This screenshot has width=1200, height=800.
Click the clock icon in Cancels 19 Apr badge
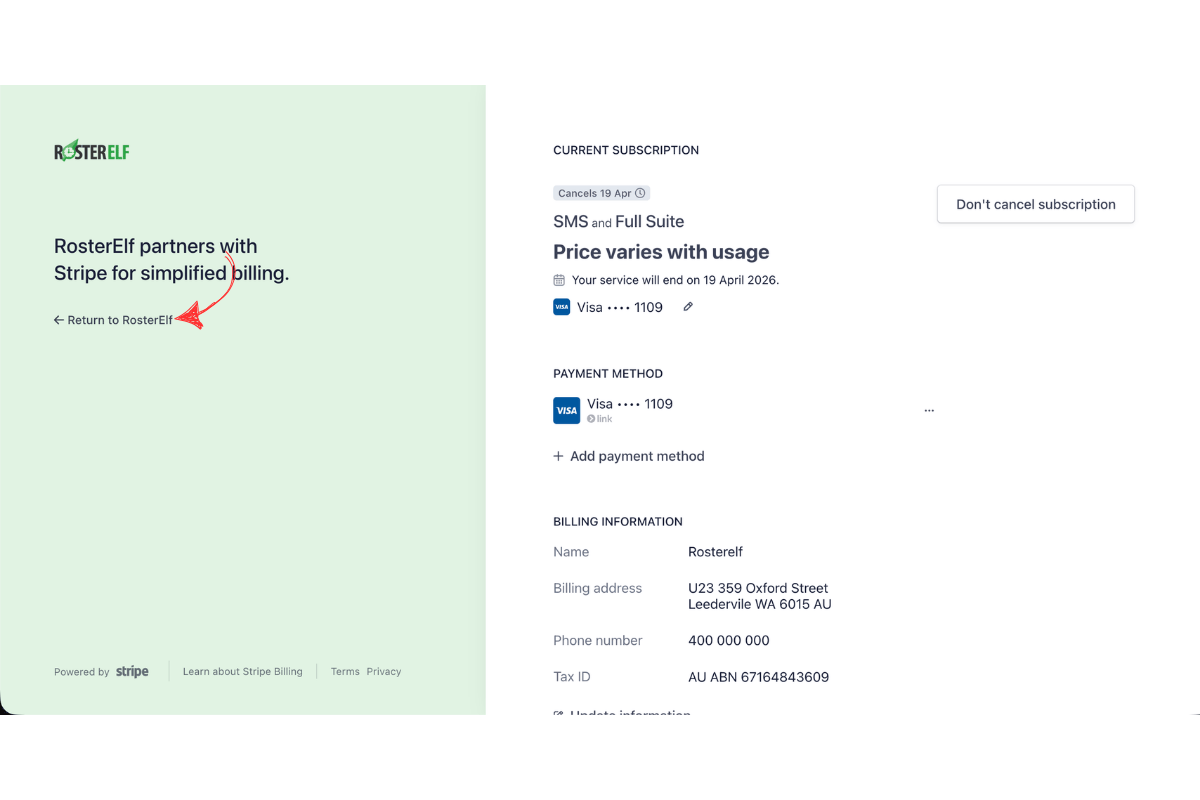(641, 192)
